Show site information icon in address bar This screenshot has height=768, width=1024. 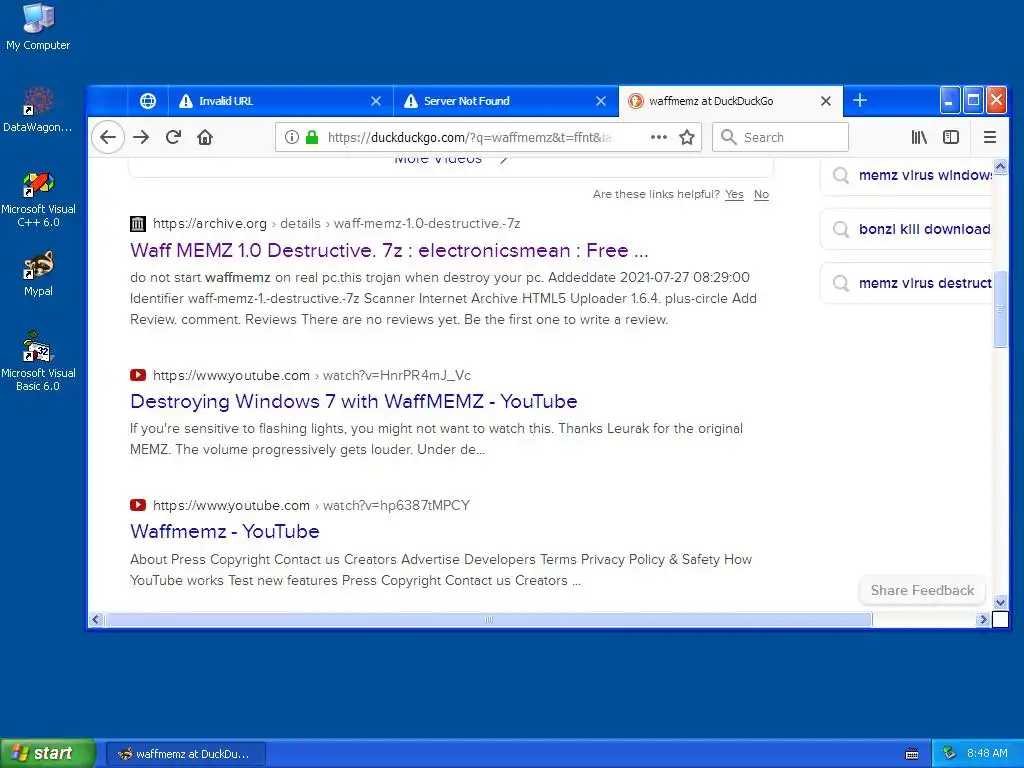[x=292, y=137]
